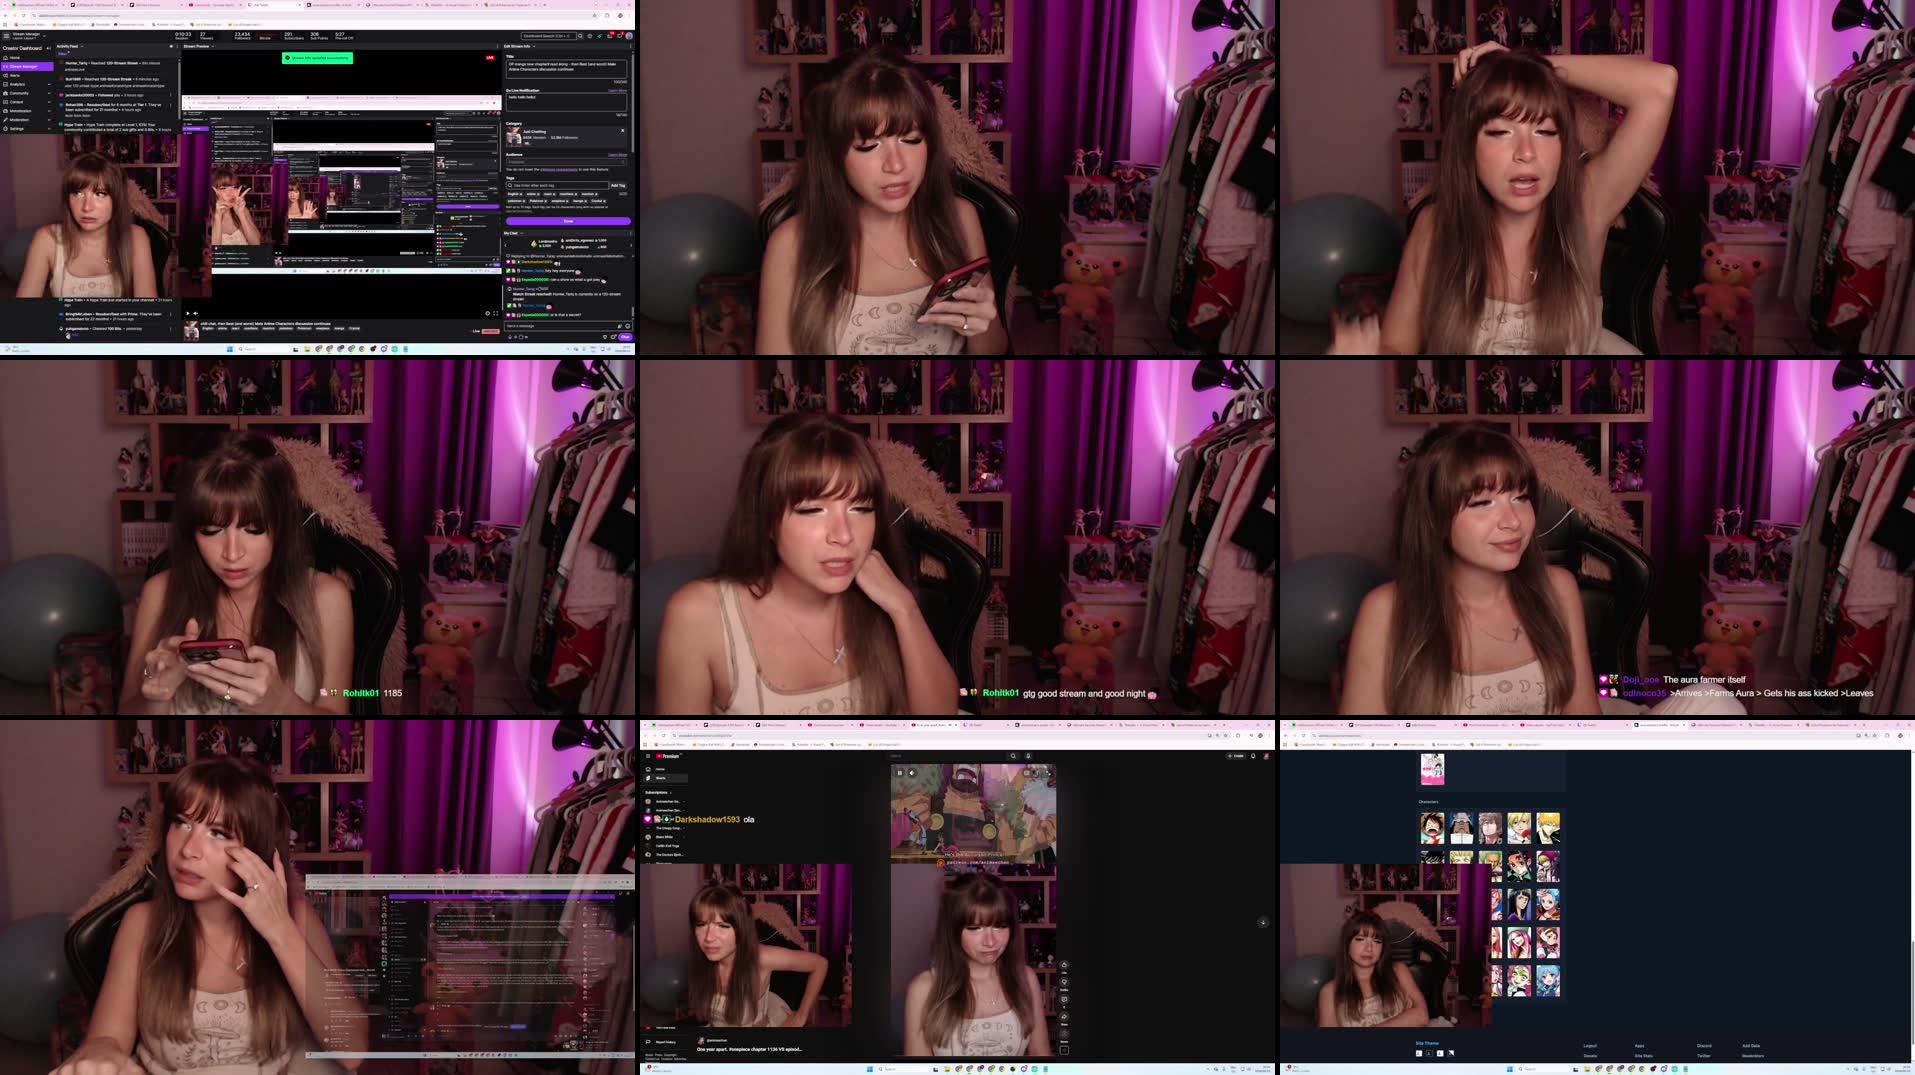Select the second Site Theme swatch on AniList
This screenshot has width=1915, height=1075.
coord(1429,1053)
